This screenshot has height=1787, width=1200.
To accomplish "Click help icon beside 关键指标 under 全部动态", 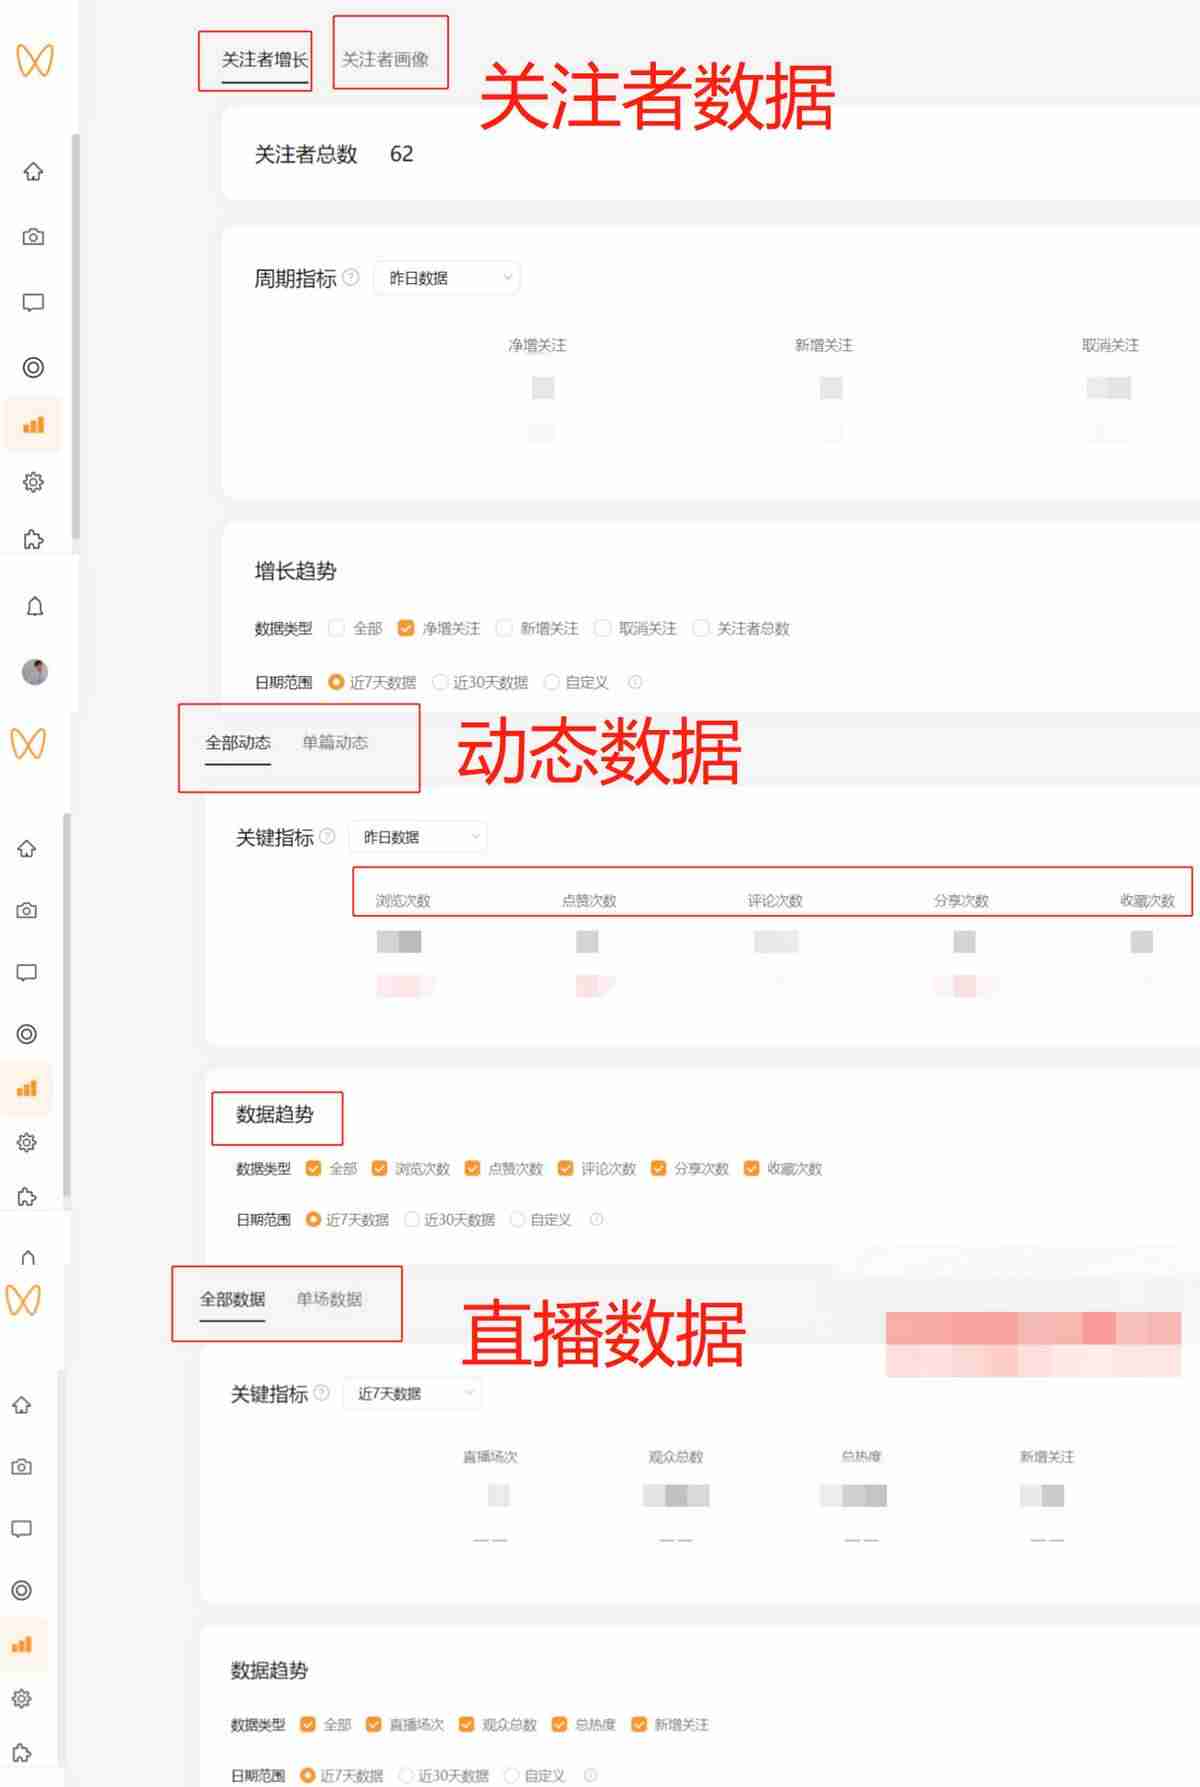I will (327, 836).
